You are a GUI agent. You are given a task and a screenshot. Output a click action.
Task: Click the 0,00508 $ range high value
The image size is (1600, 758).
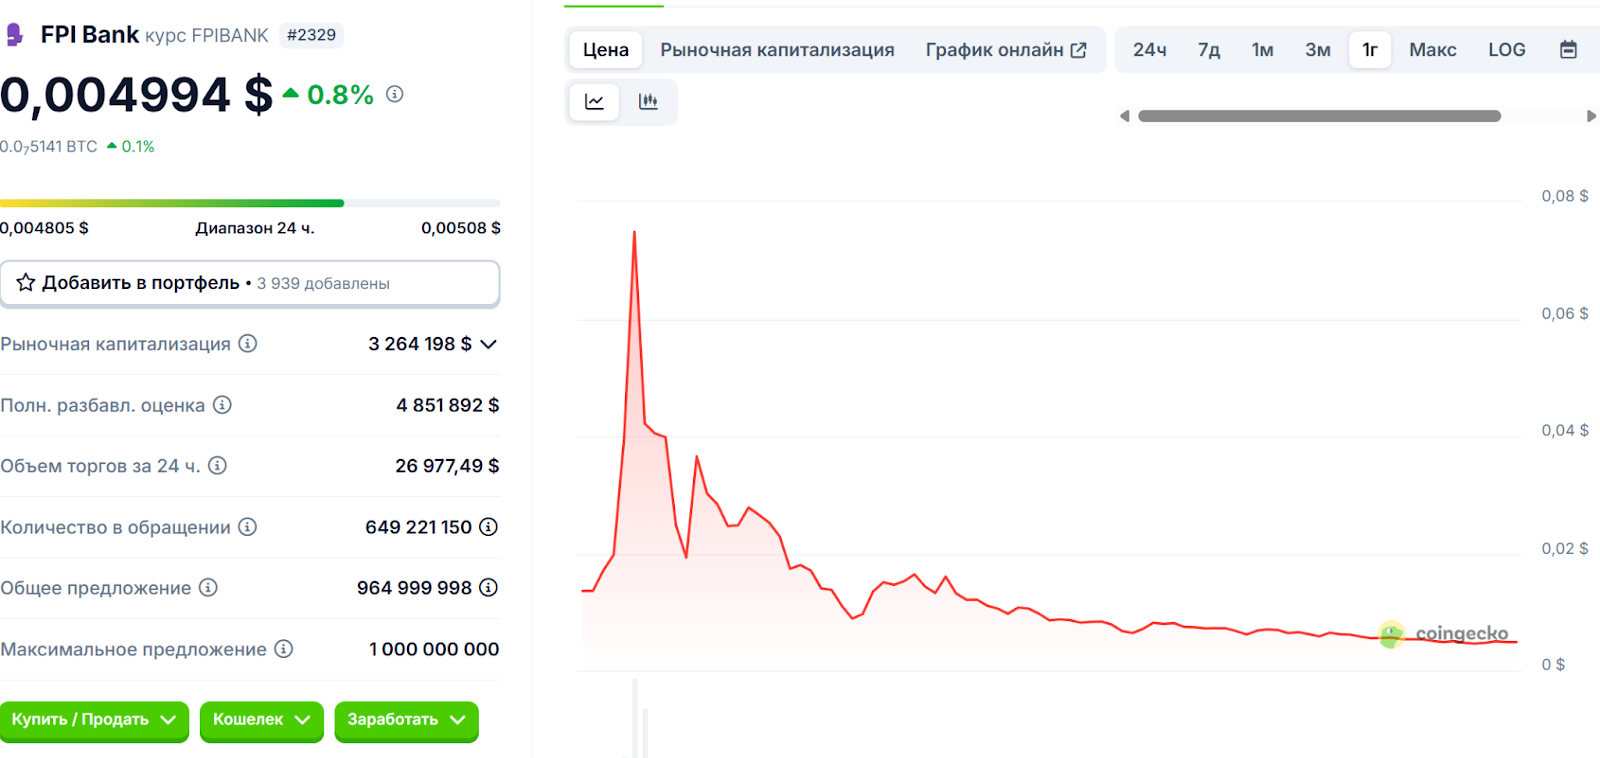coord(461,228)
